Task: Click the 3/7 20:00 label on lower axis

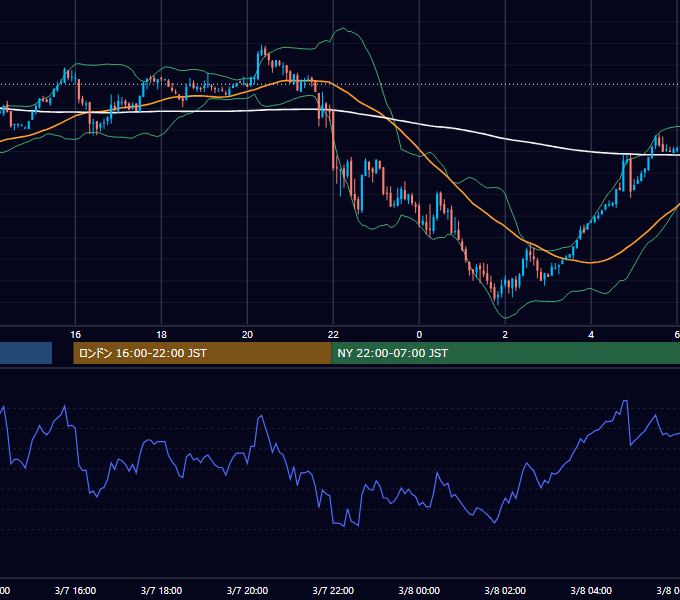Action: tap(247, 591)
